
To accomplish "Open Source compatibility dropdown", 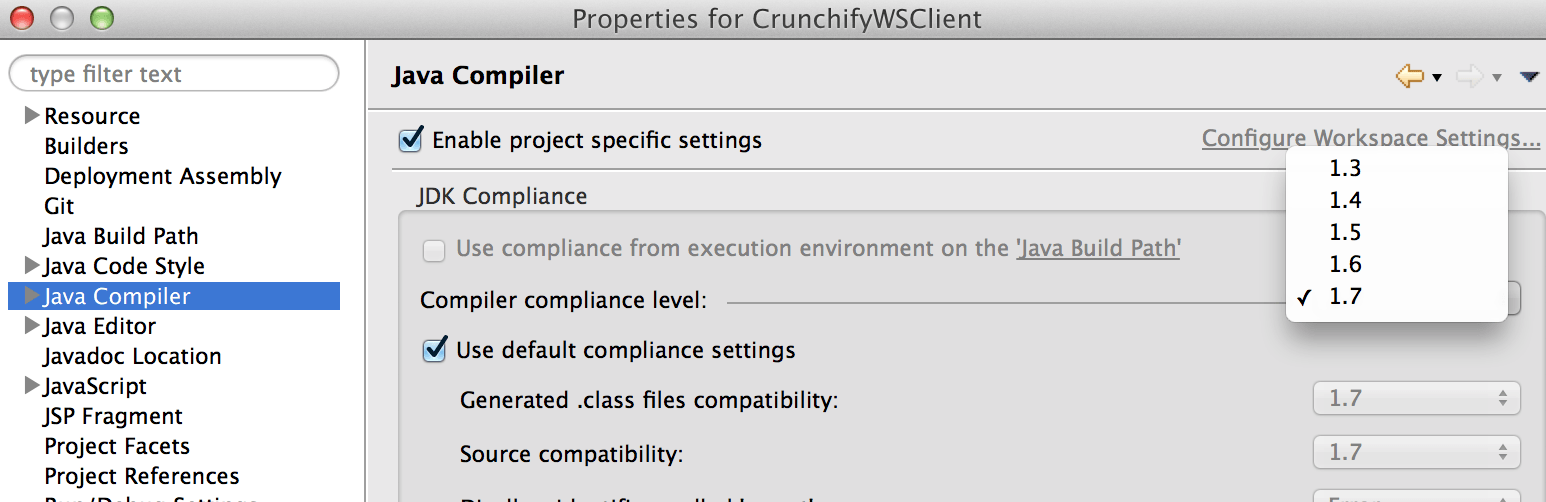I will (x=1416, y=452).
